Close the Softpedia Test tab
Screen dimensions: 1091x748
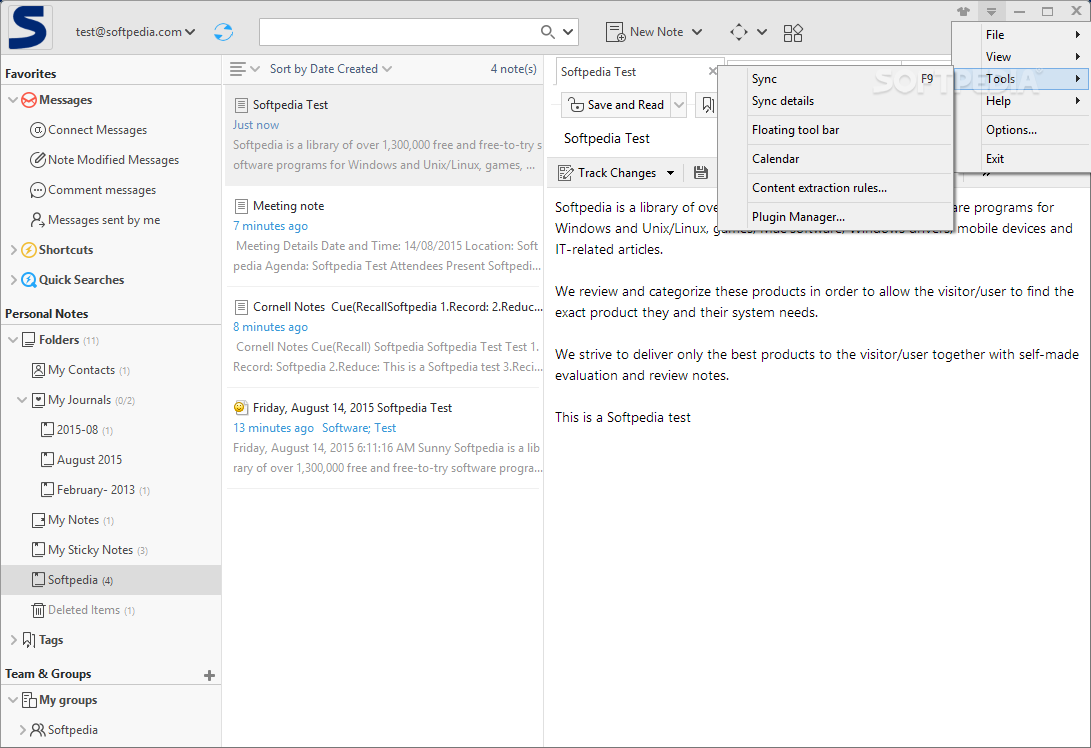712,71
